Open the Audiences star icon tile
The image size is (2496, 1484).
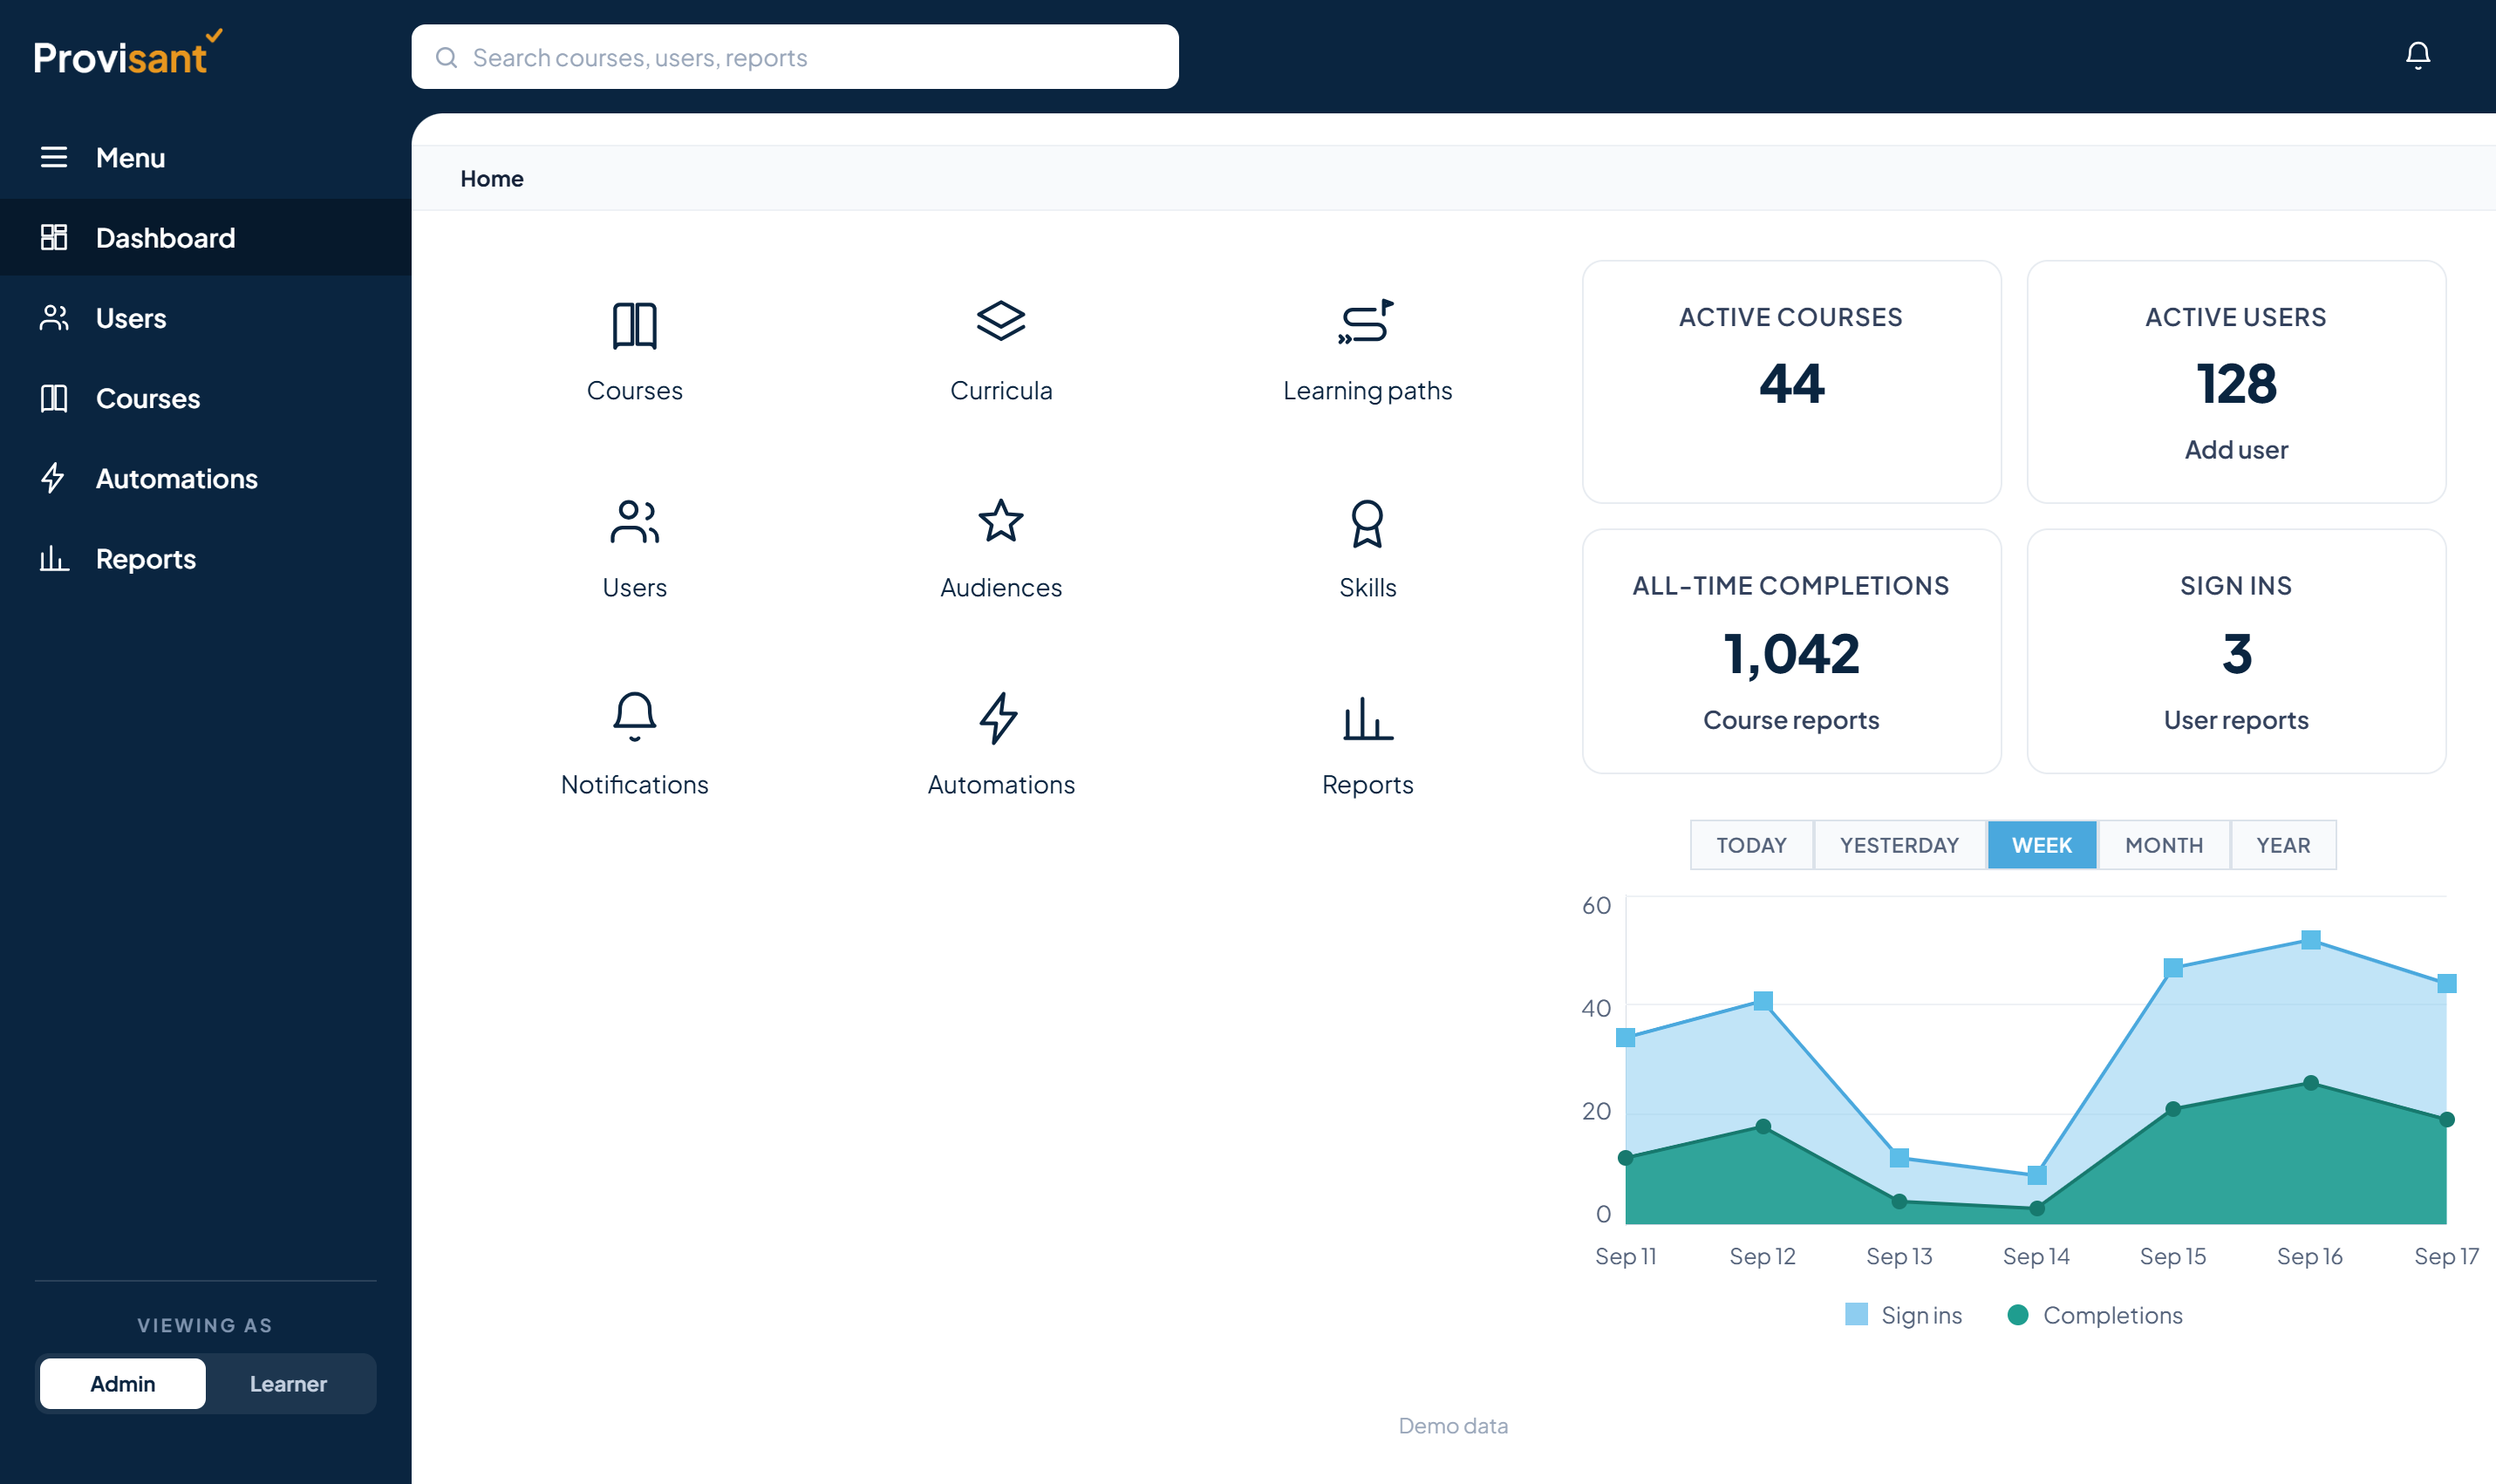coord(1001,549)
